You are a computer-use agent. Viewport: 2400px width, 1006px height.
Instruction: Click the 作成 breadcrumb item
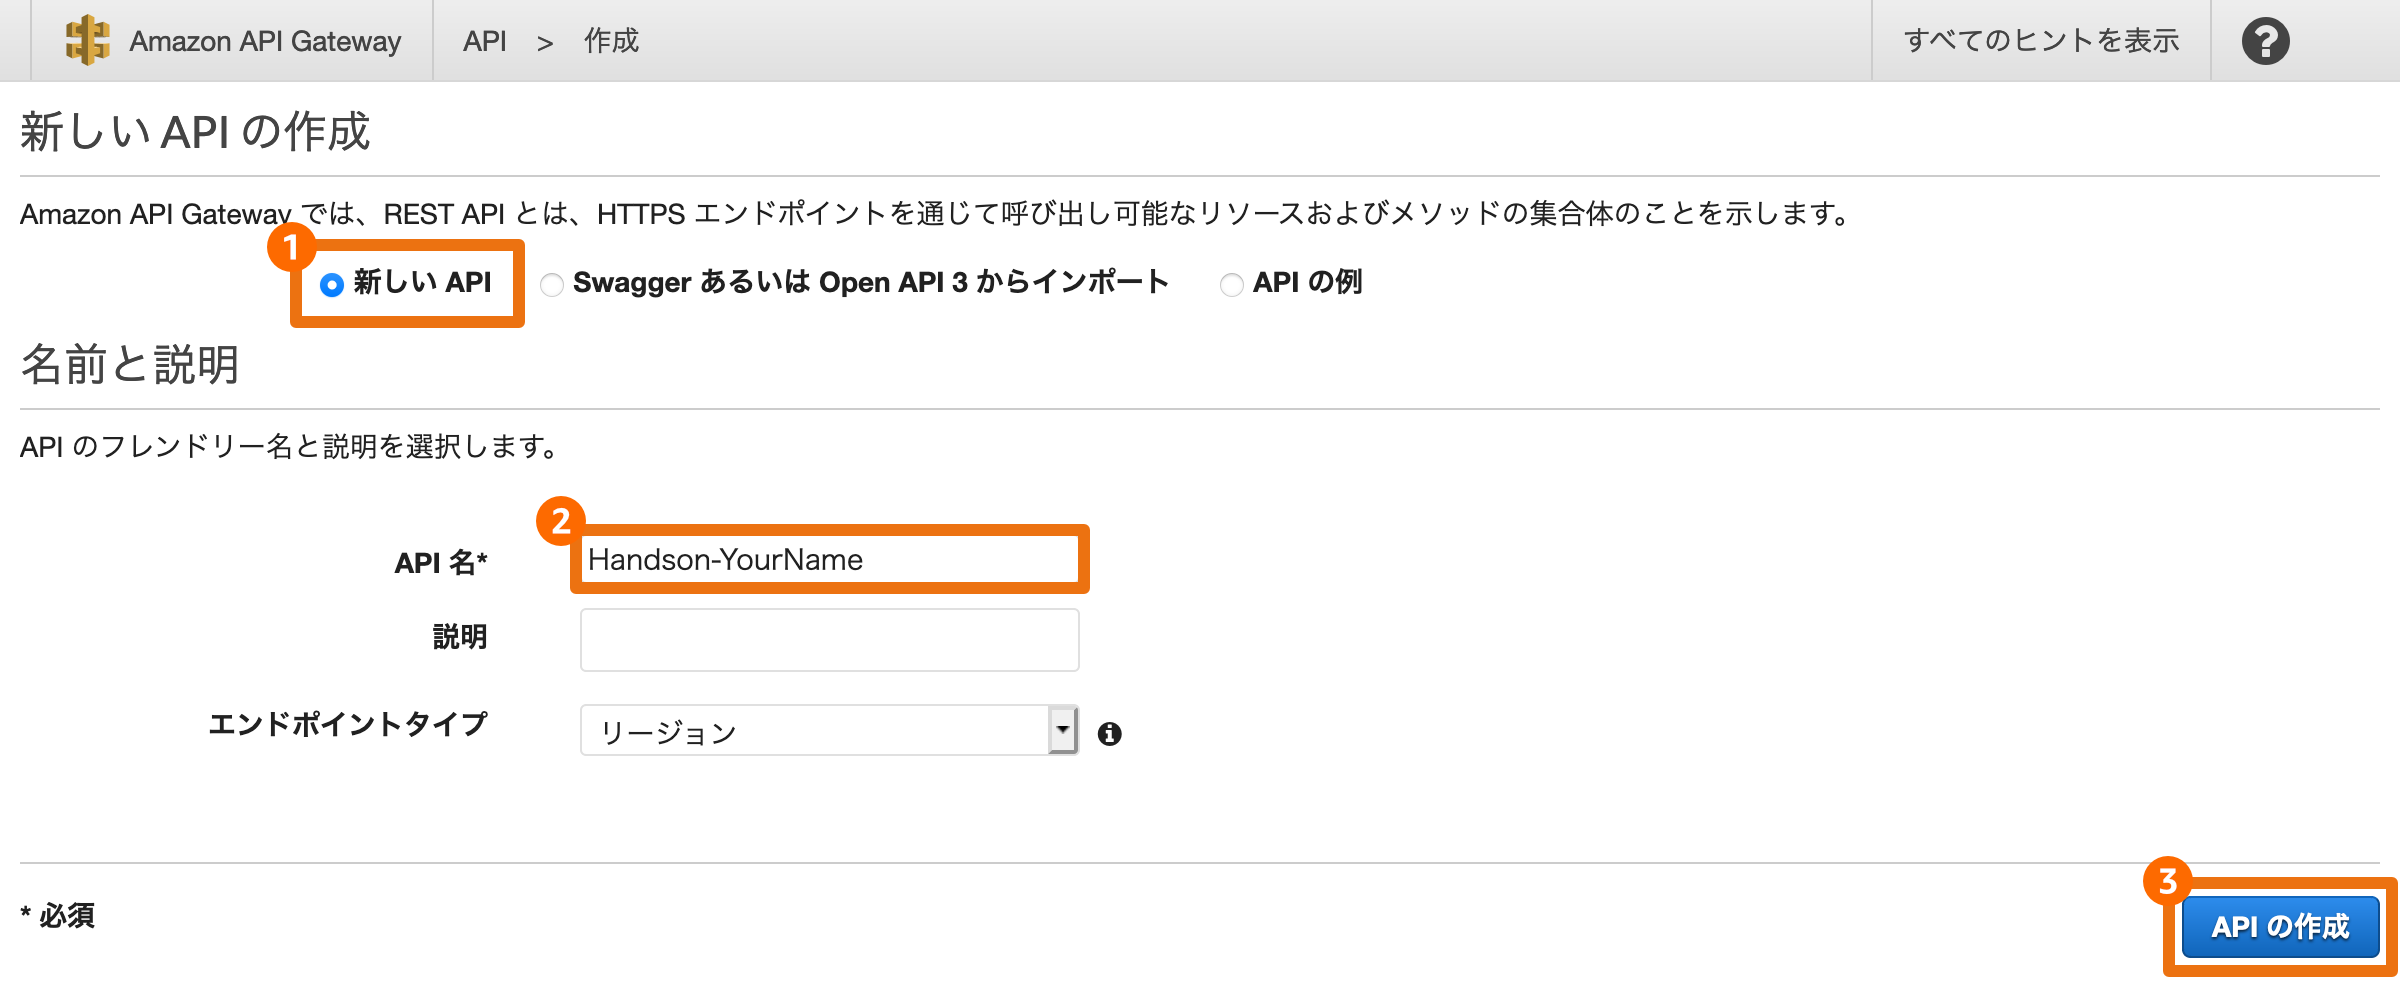pyautogui.click(x=611, y=41)
